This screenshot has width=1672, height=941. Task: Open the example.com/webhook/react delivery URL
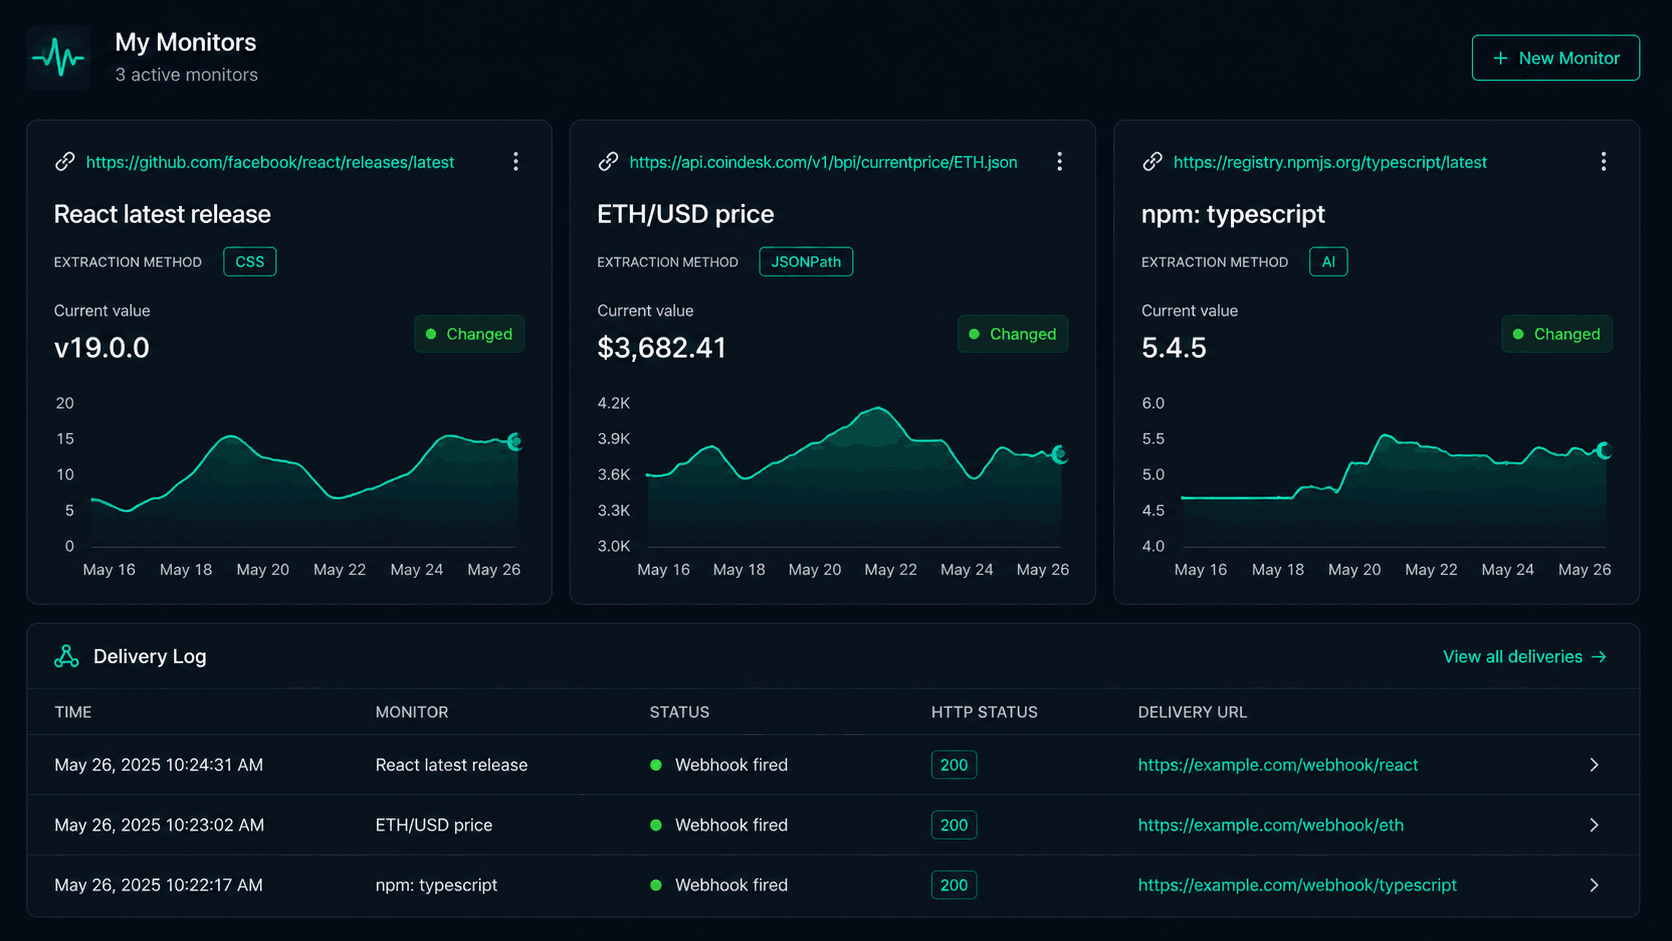click(1278, 765)
